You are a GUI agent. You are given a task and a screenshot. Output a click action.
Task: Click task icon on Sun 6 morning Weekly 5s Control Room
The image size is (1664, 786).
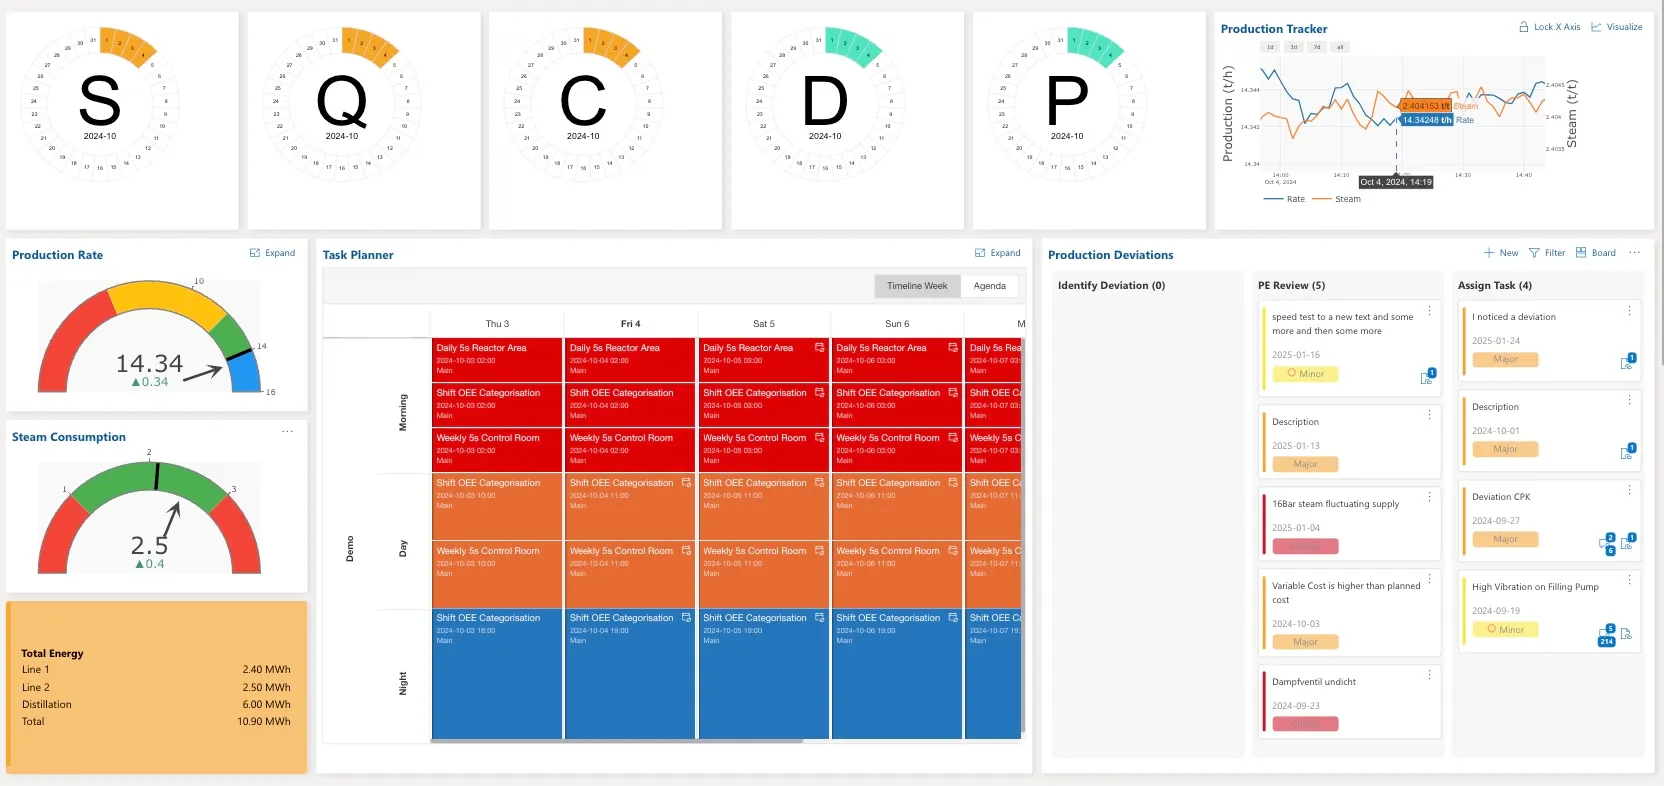point(953,438)
